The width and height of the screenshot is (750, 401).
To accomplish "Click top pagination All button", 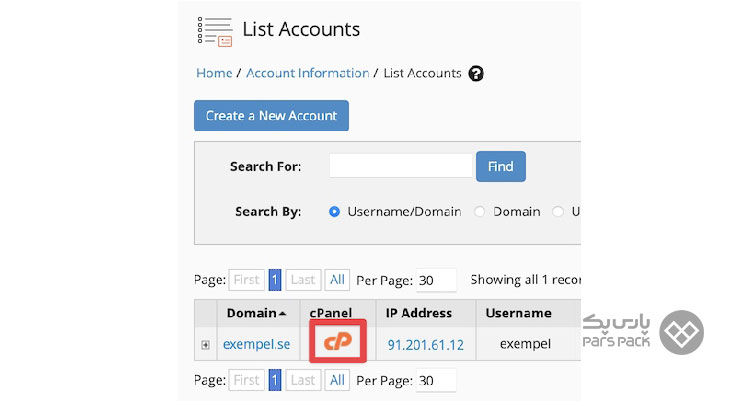I will 337,280.
